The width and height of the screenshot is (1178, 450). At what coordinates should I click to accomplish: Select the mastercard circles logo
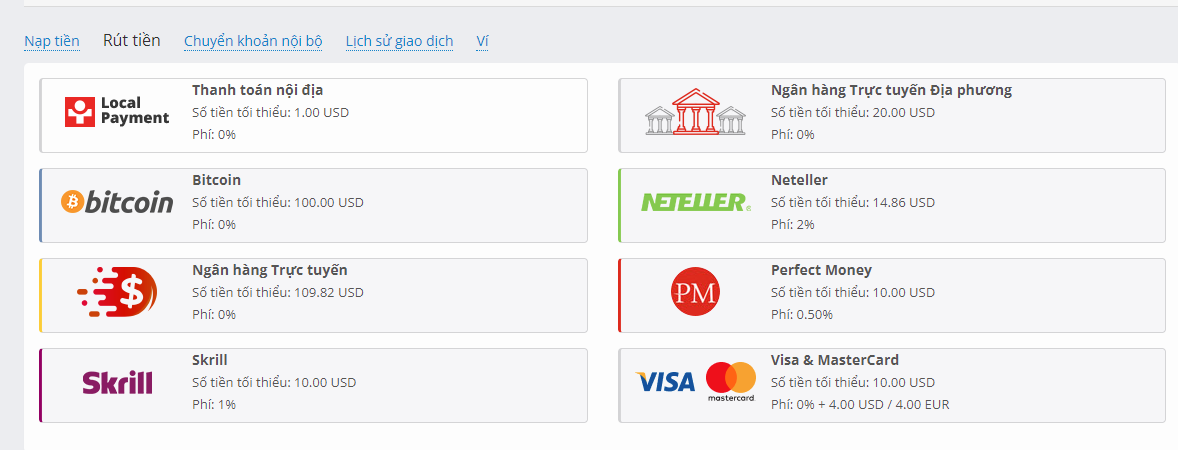(731, 382)
